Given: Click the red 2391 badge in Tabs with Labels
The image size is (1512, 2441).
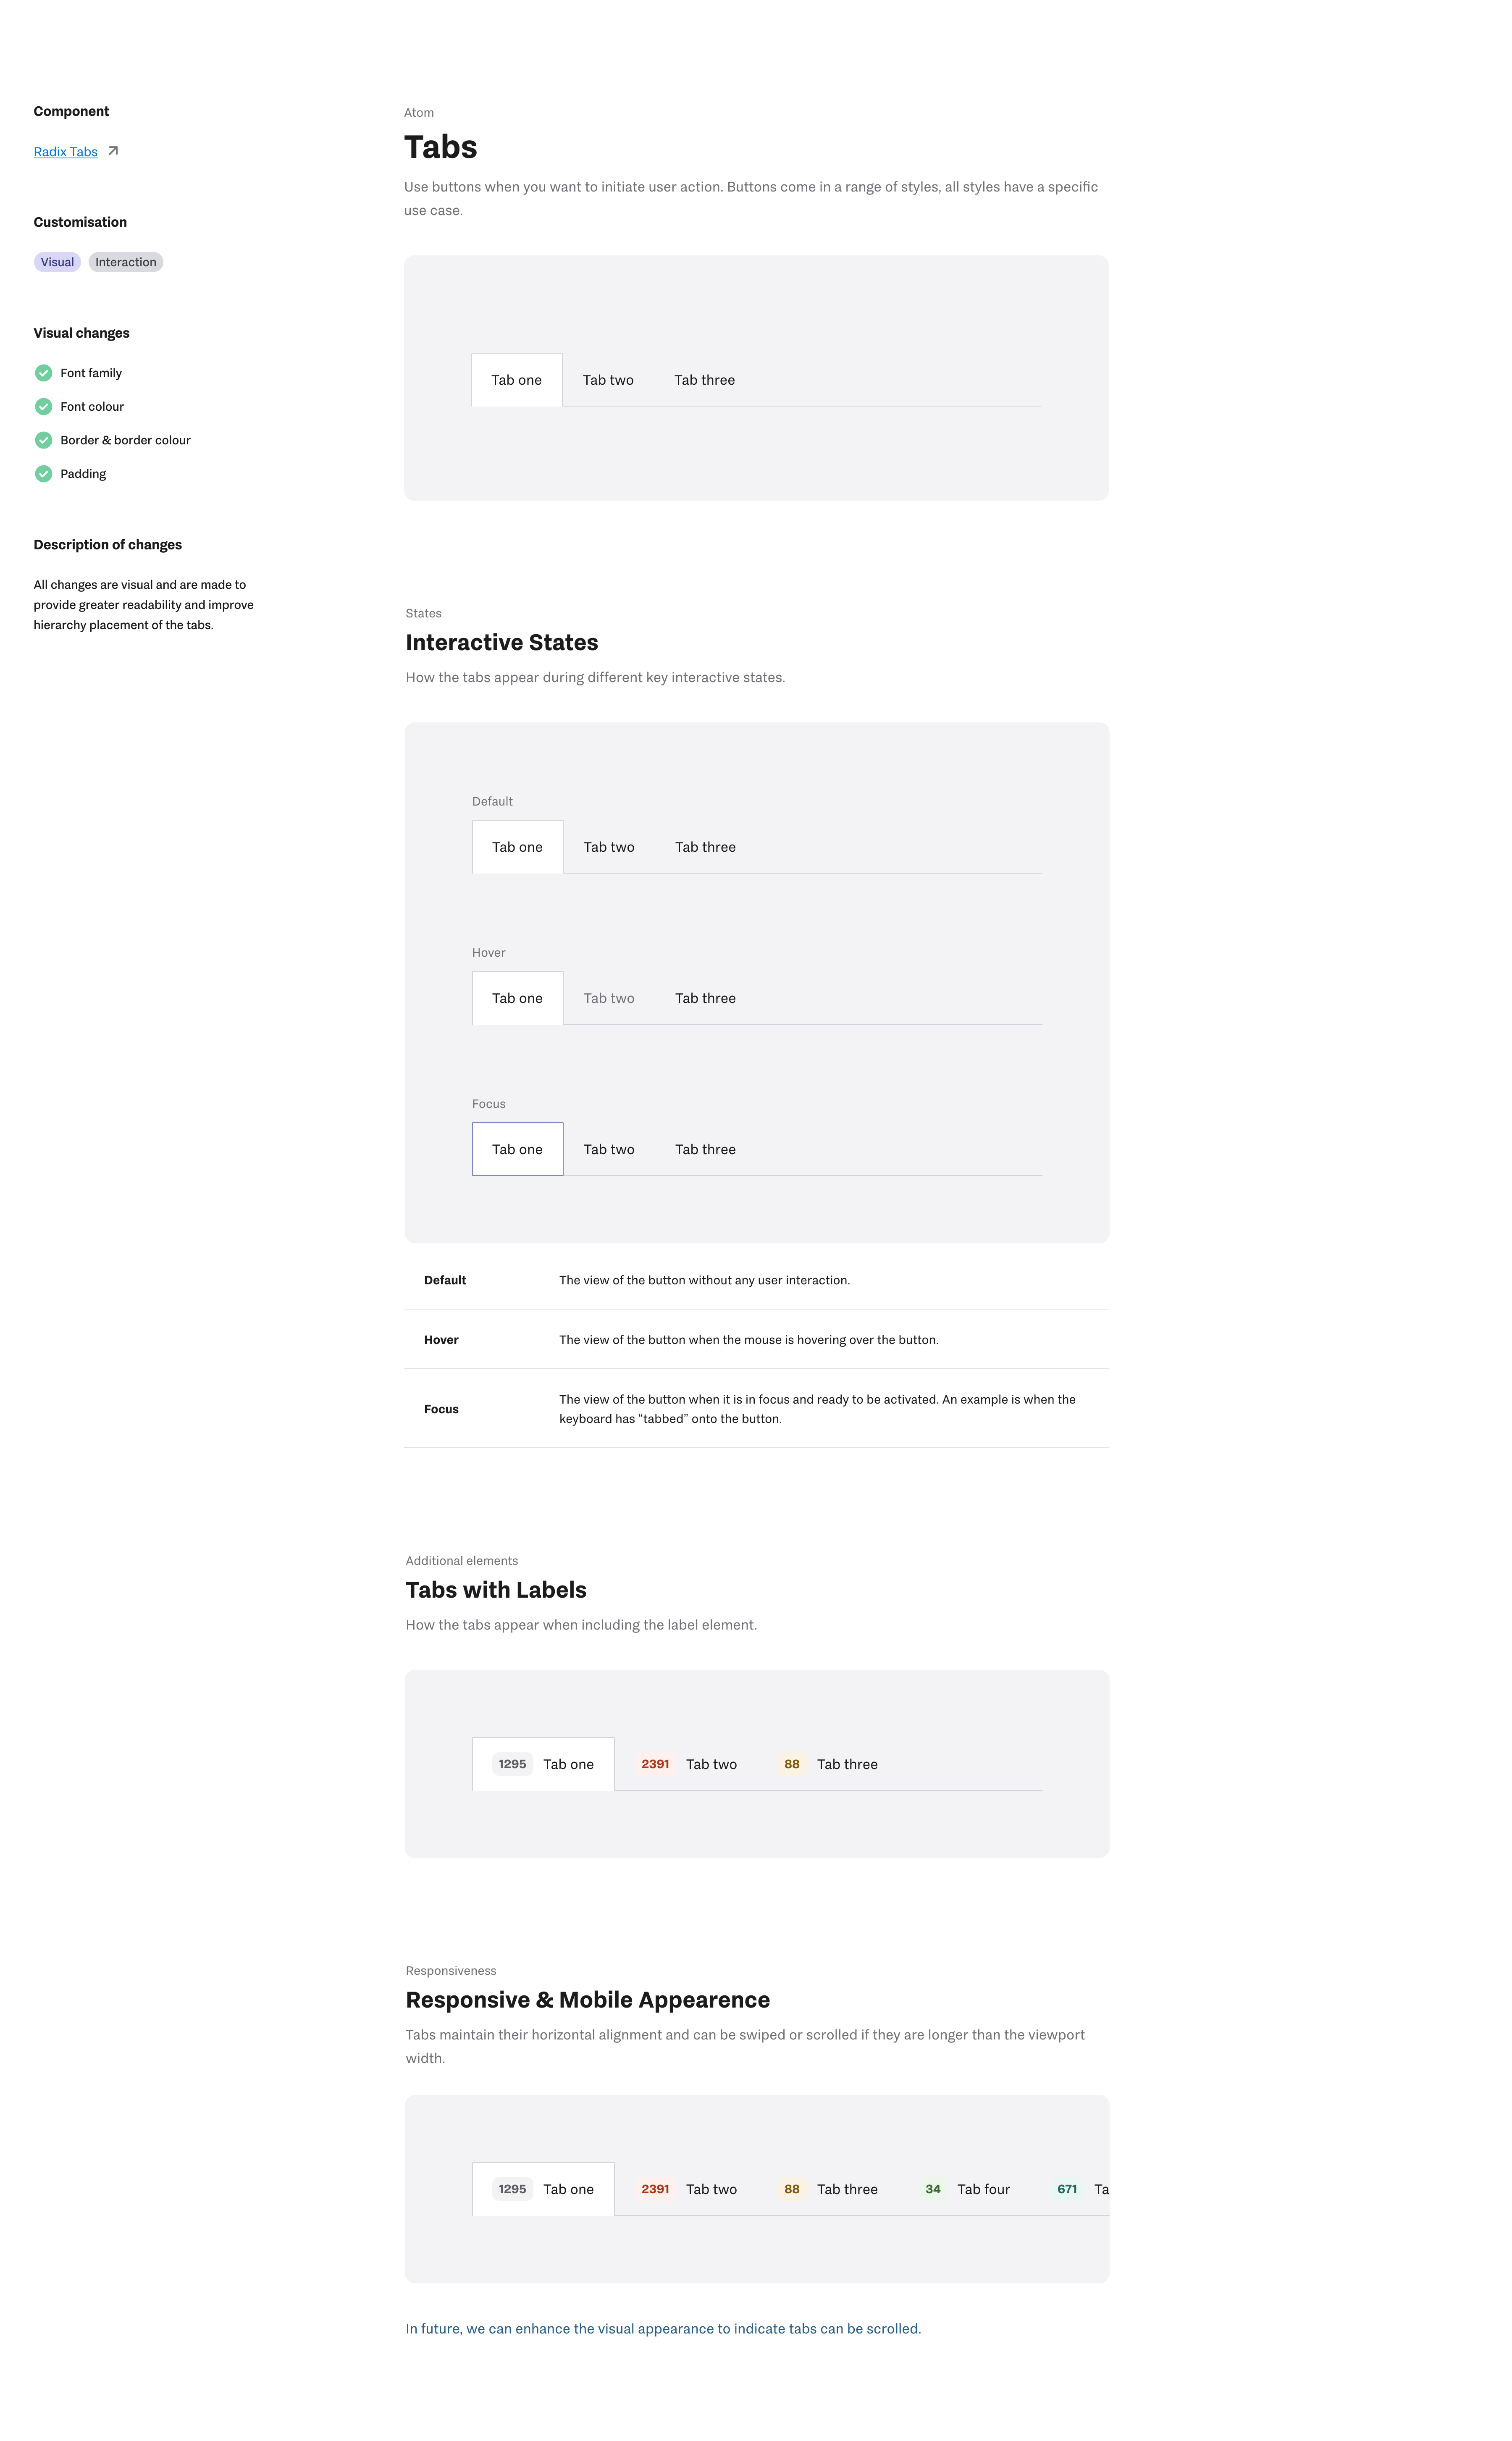Looking at the screenshot, I should 655,1764.
